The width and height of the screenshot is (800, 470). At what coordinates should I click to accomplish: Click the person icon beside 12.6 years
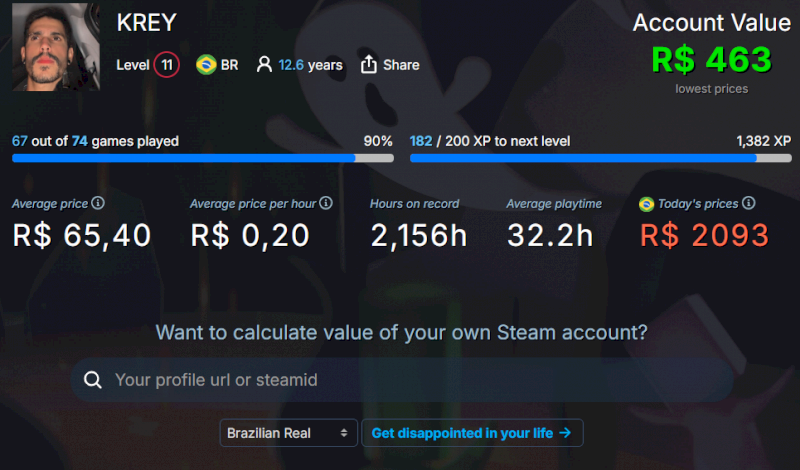[264, 65]
